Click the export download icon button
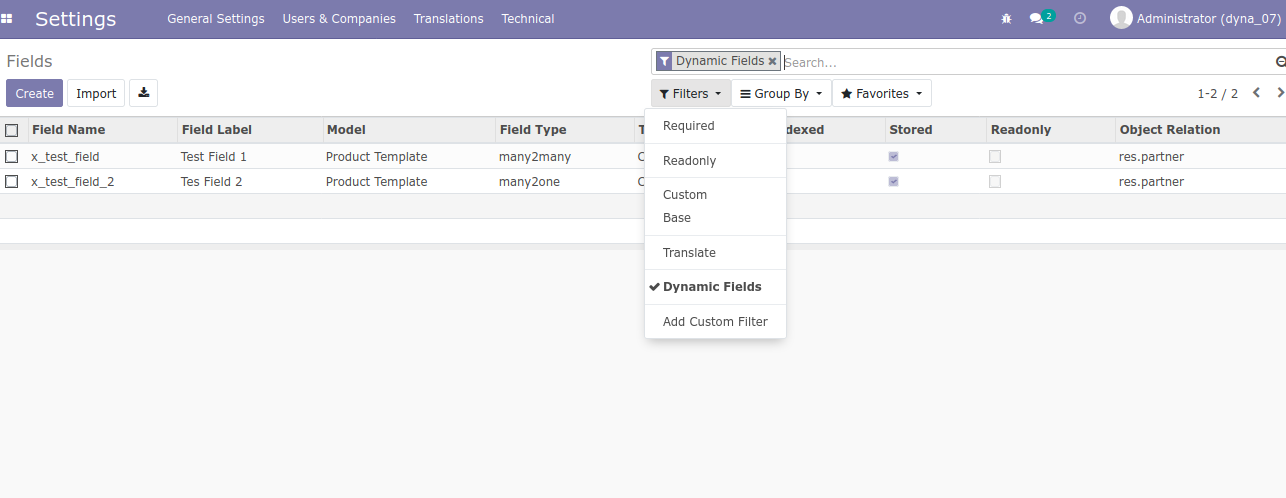1286x498 pixels. [x=143, y=93]
